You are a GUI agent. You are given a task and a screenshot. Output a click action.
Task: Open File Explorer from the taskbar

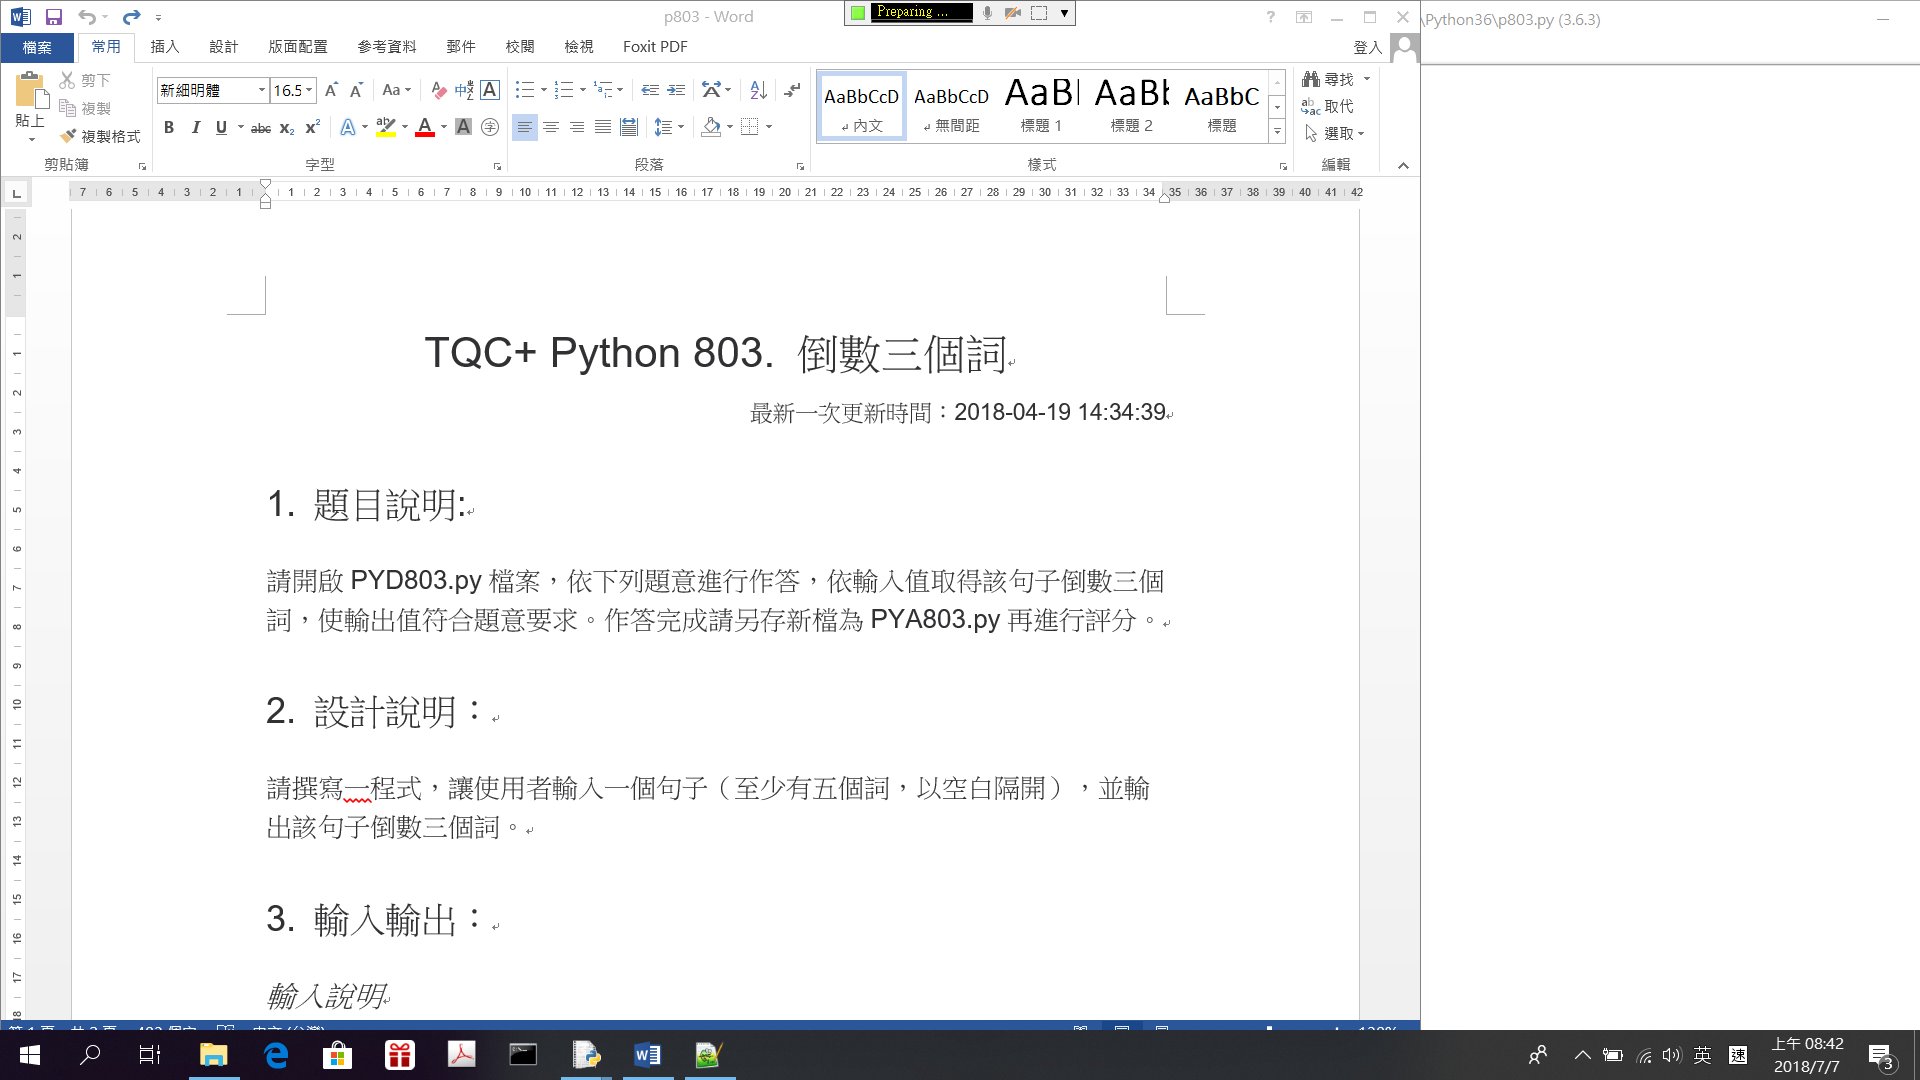[x=214, y=1055]
